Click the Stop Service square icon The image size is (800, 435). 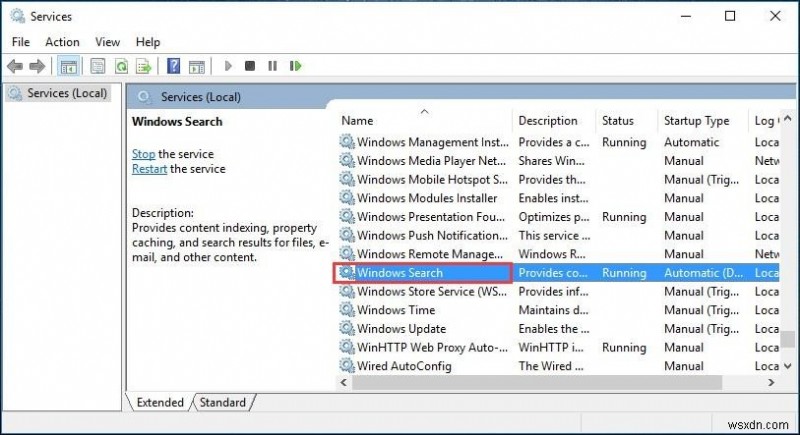pyautogui.click(x=250, y=66)
